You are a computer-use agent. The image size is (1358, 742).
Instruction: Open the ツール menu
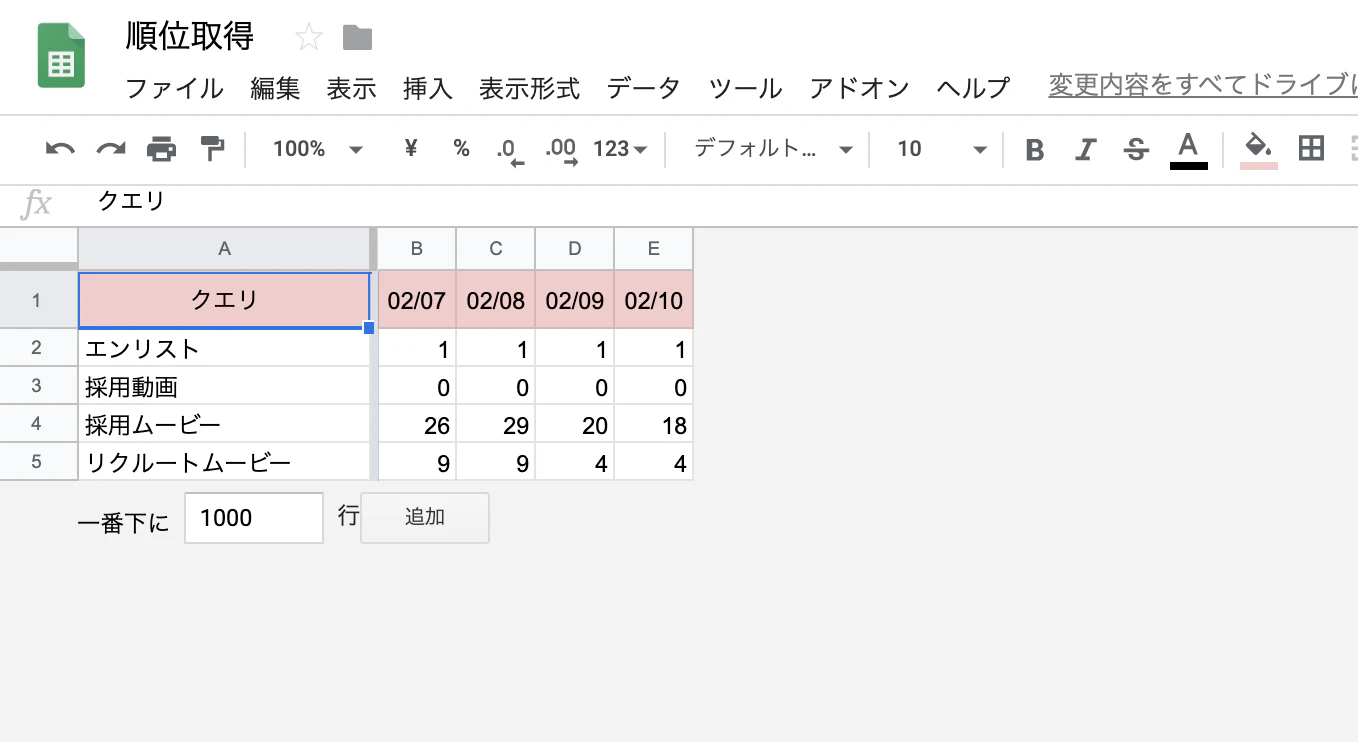(x=745, y=88)
